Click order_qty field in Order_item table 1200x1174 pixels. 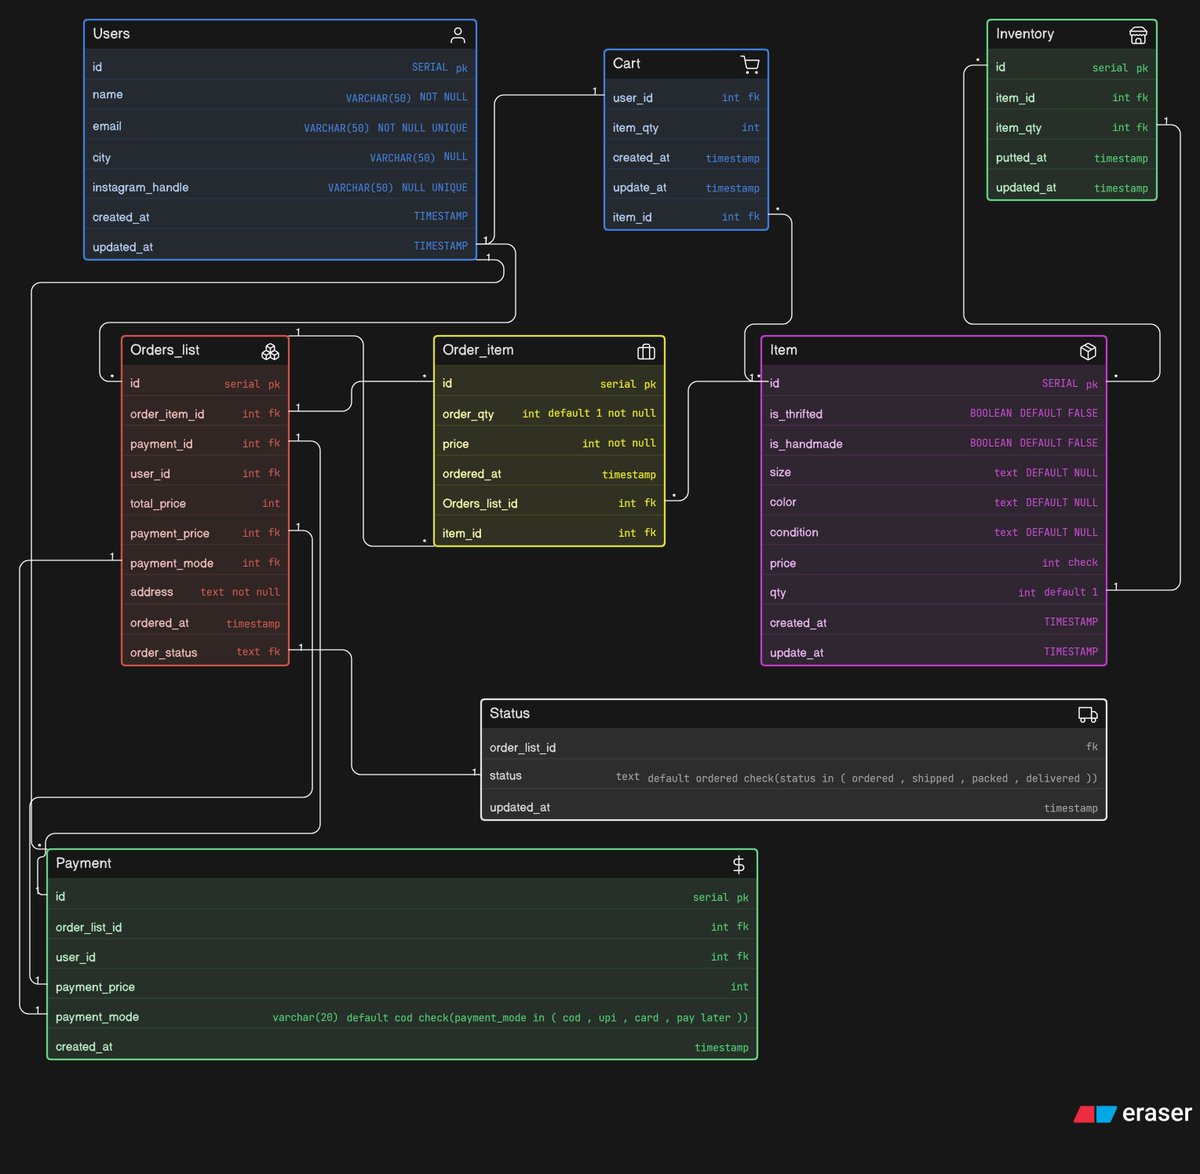(549, 413)
